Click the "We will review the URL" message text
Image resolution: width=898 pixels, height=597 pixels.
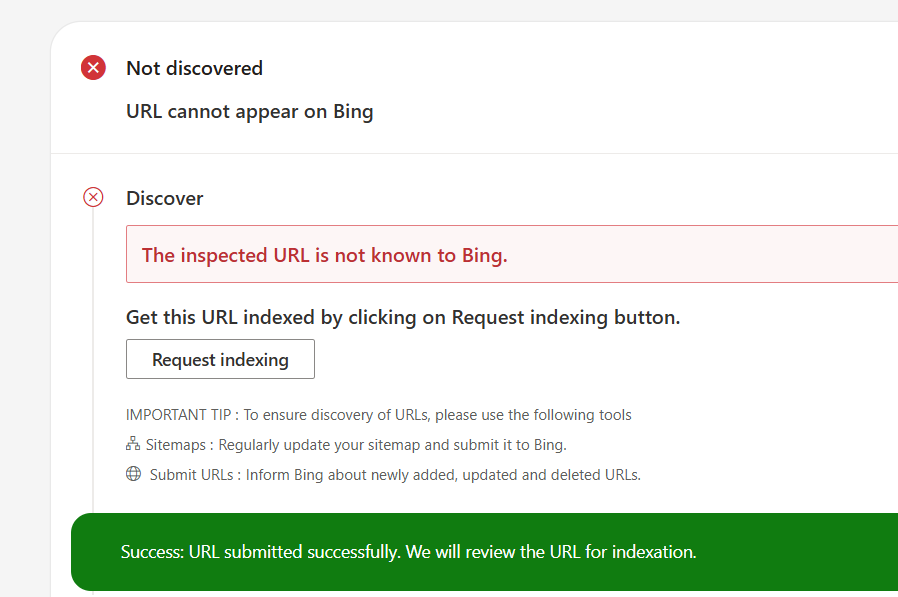(x=550, y=552)
